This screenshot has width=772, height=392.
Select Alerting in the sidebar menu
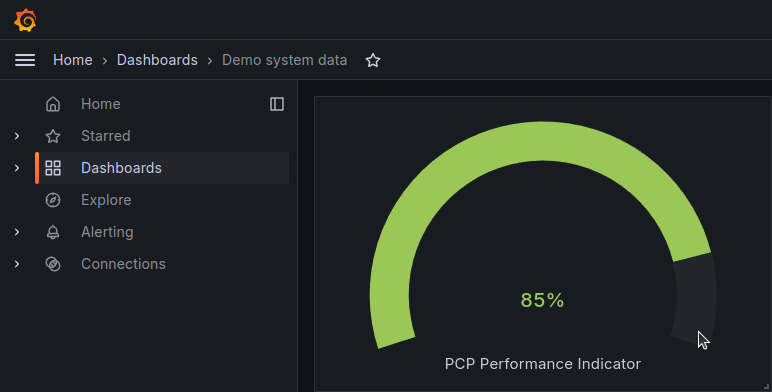(x=107, y=232)
